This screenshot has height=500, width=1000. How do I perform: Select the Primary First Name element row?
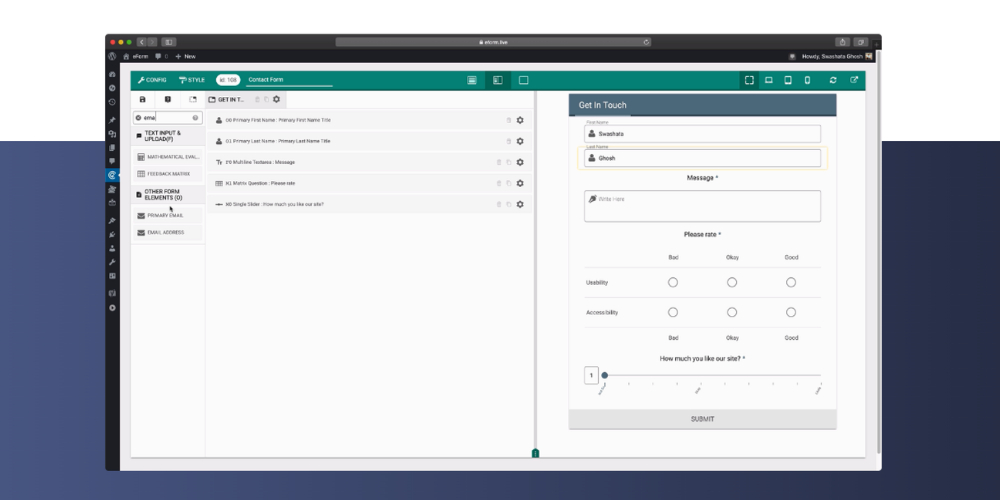click(x=370, y=120)
